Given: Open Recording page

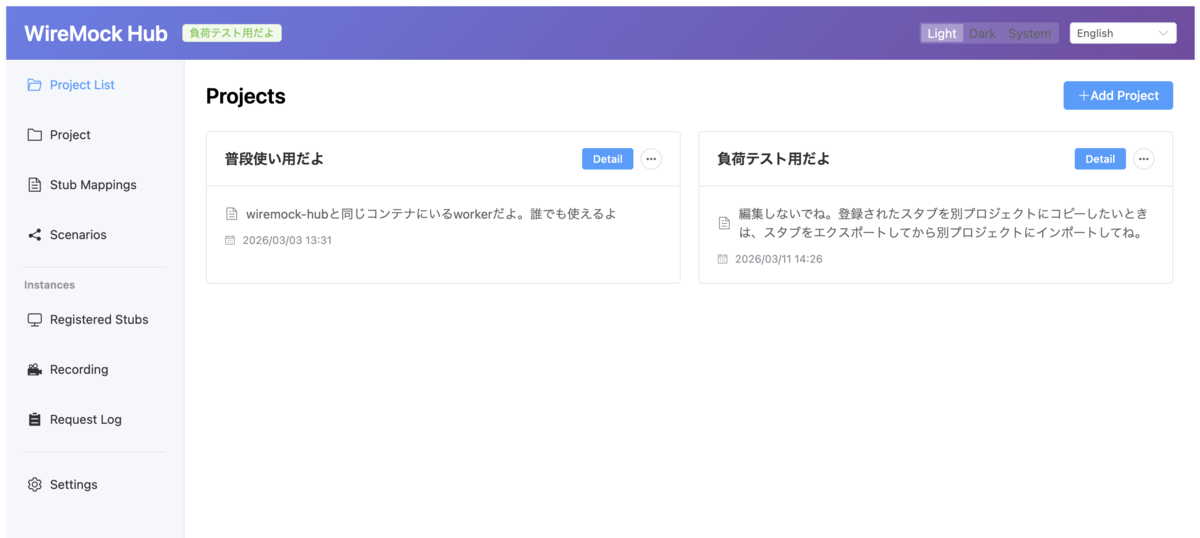Looking at the screenshot, I should pyautogui.click(x=95, y=370).
